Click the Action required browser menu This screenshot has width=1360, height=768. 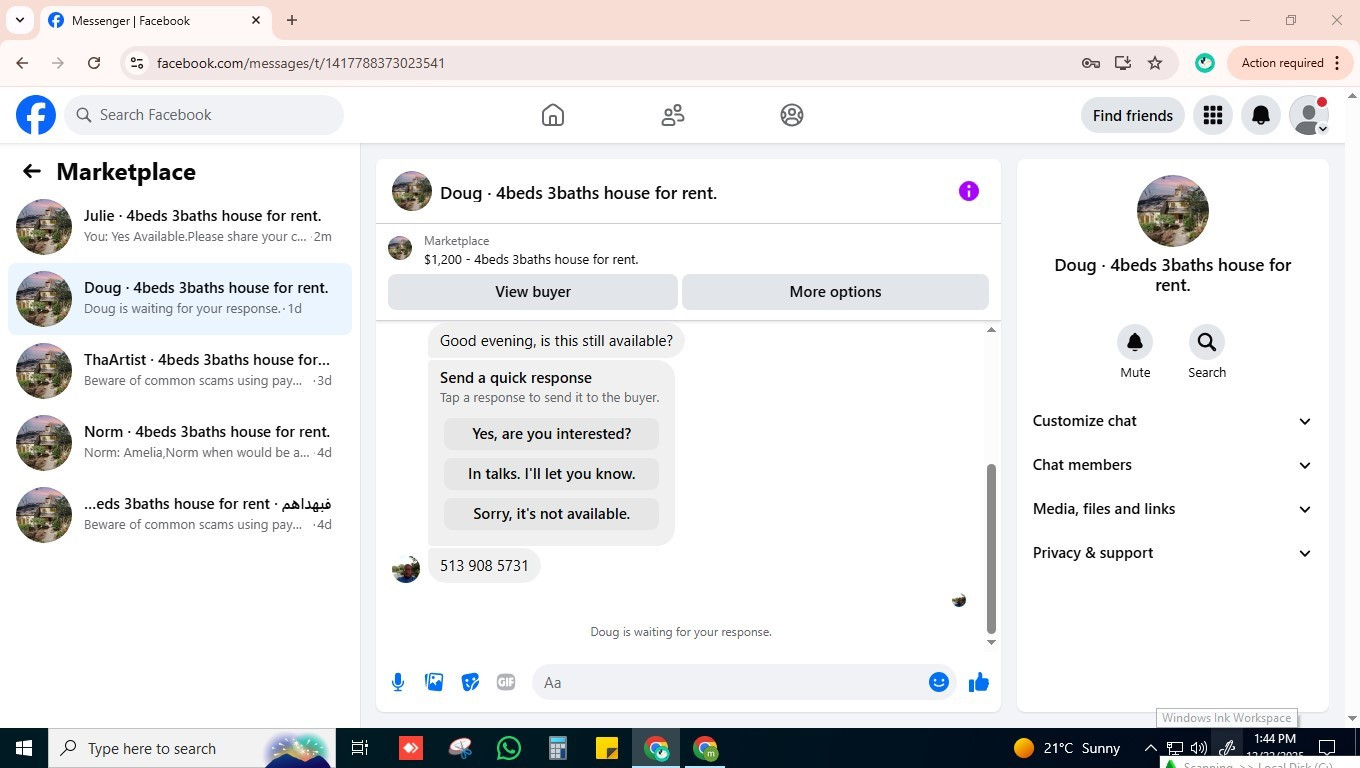coord(1291,63)
